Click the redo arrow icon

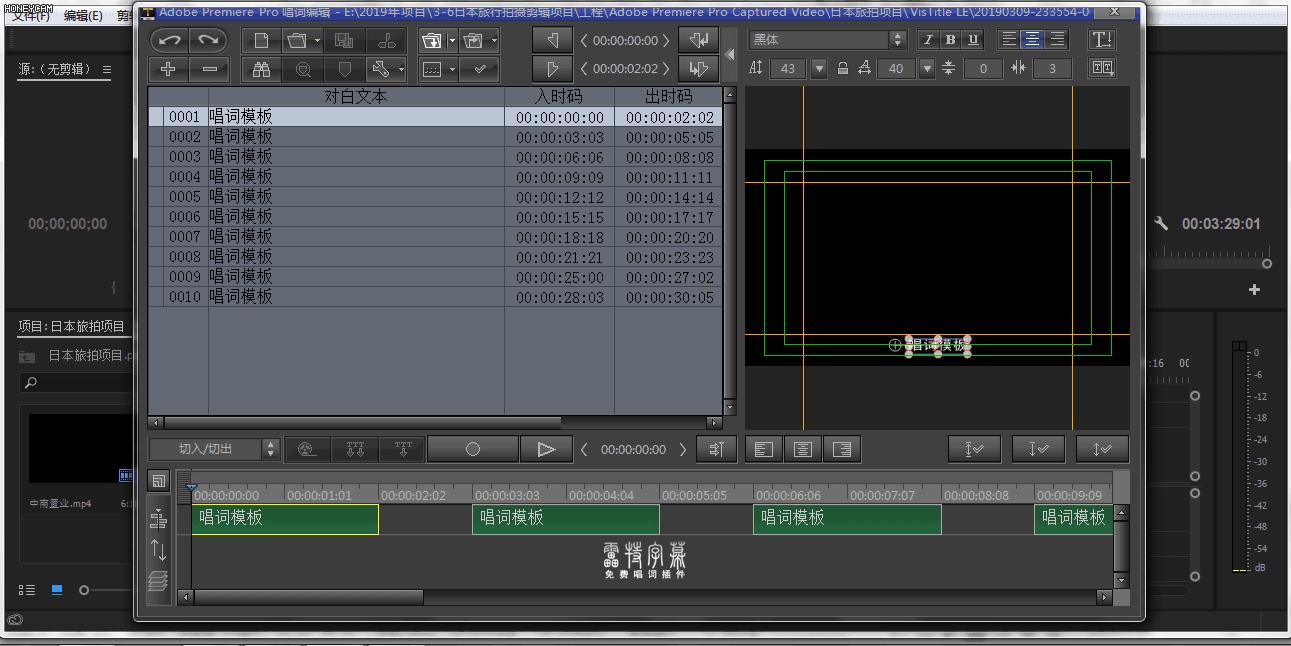(x=209, y=41)
